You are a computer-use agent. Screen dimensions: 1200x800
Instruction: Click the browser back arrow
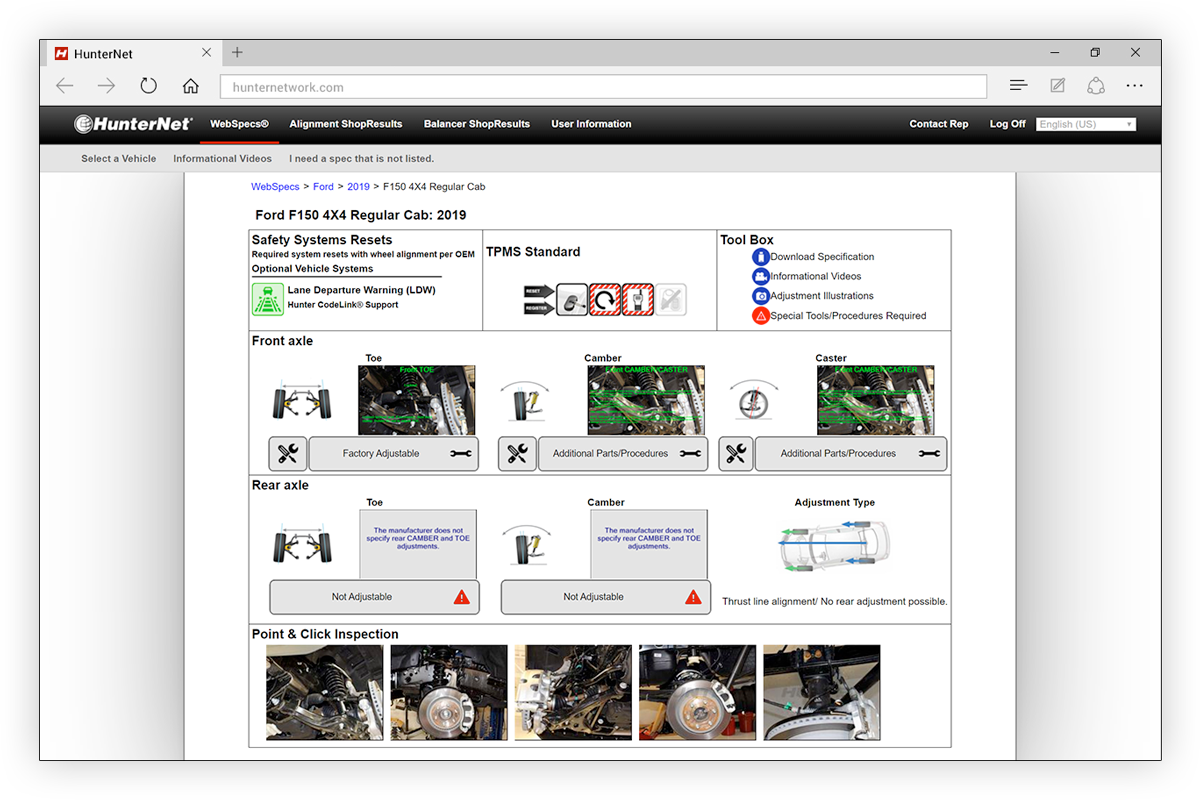coord(65,86)
